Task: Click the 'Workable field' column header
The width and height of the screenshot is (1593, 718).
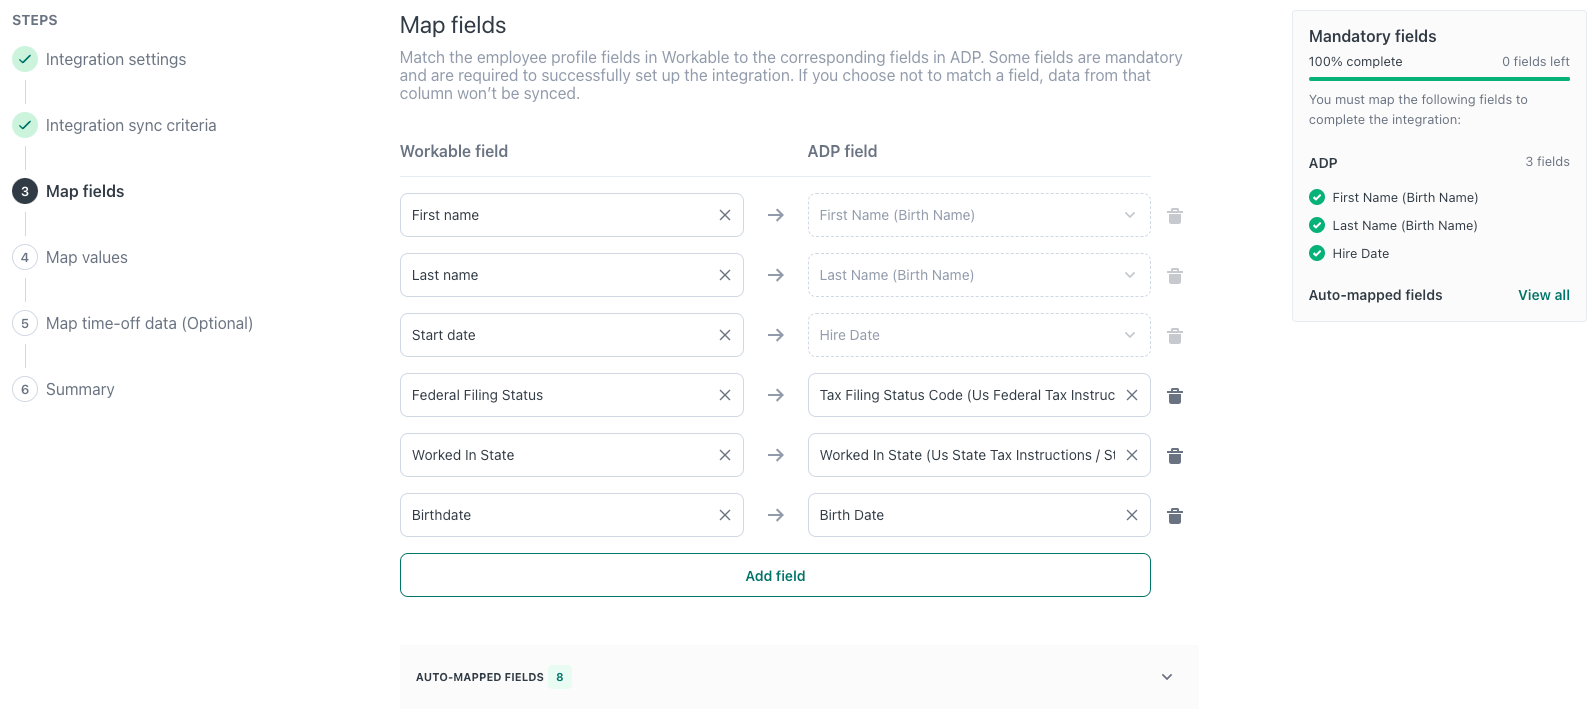Action: (x=454, y=151)
